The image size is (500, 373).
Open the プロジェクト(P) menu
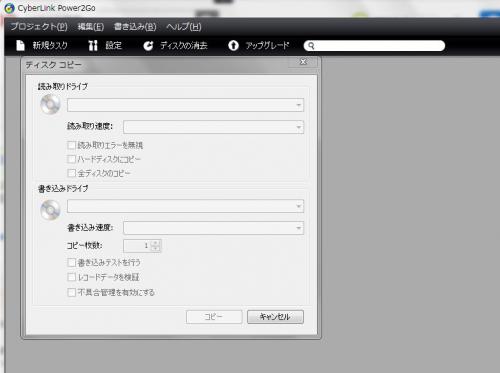coord(39,26)
